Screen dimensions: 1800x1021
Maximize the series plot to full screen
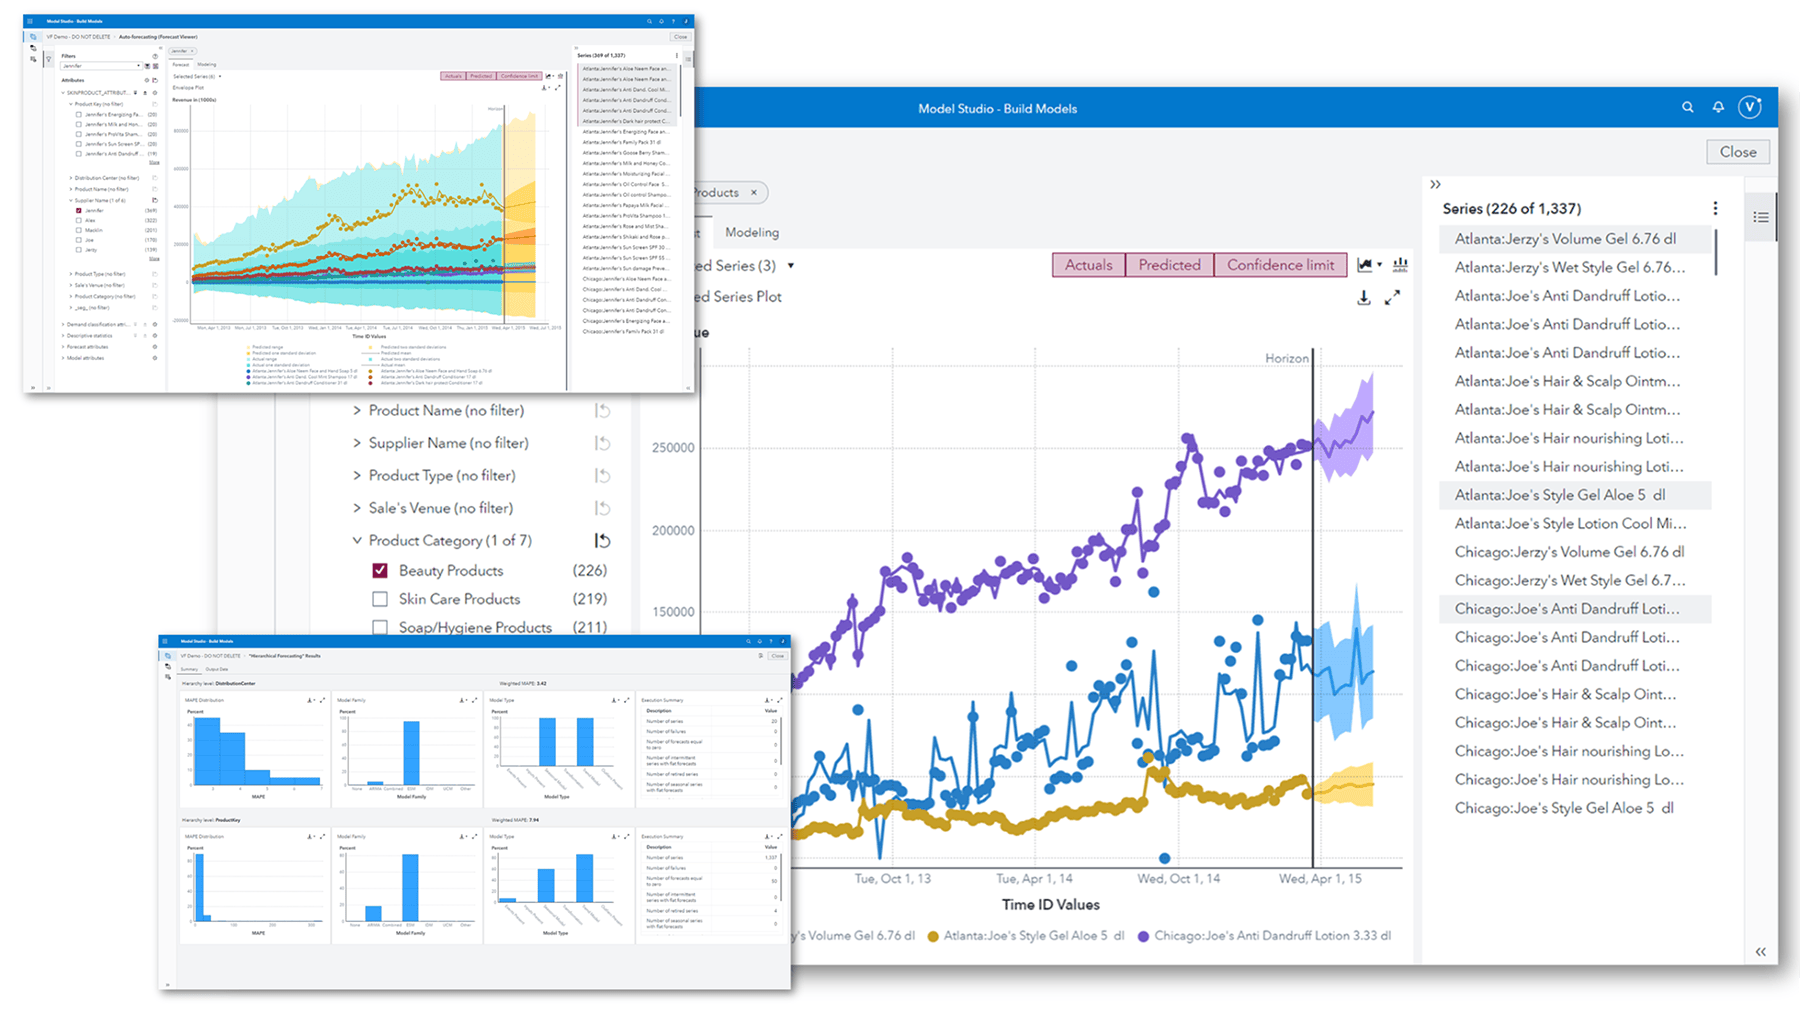click(1392, 296)
